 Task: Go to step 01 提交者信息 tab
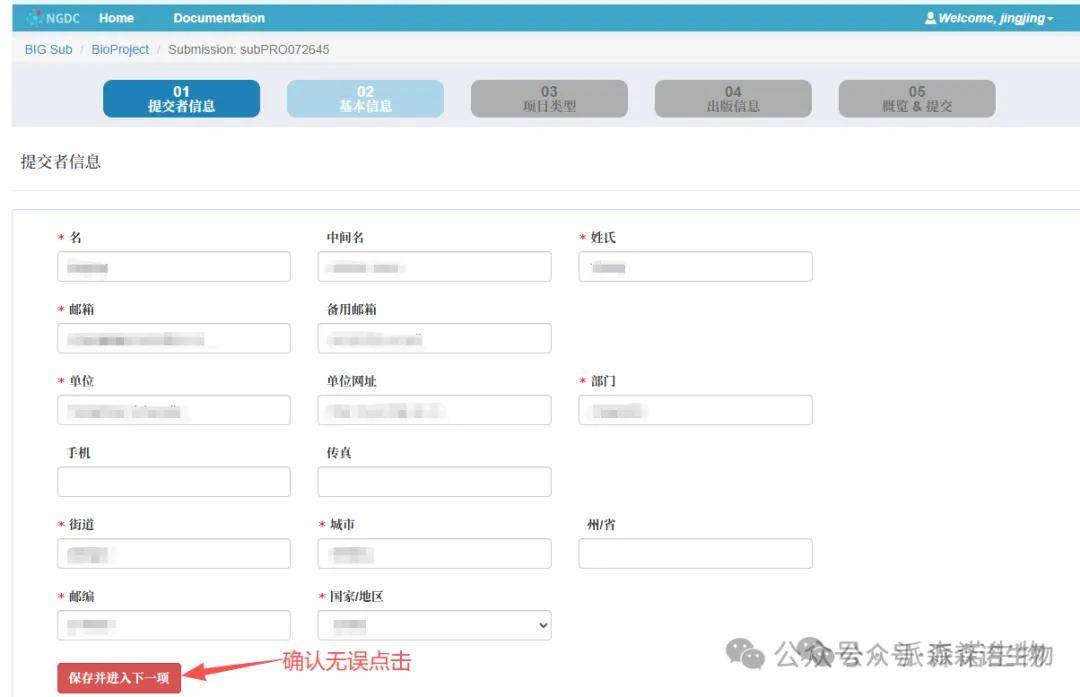[181, 99]
